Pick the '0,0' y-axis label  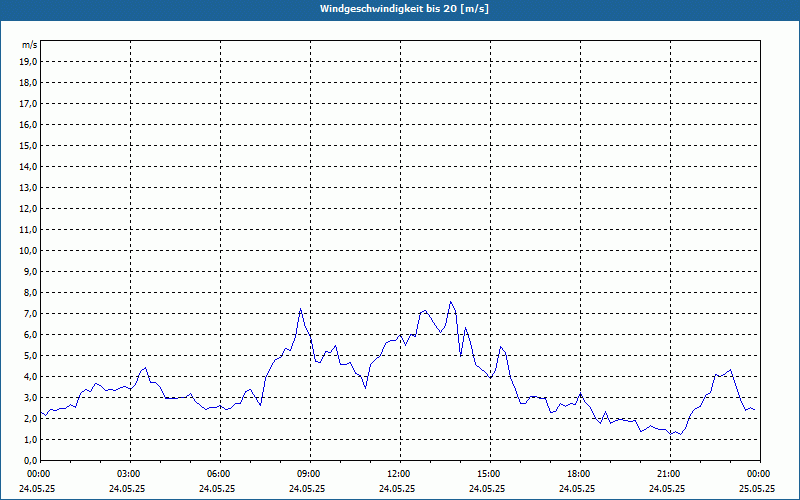point(30,461)
